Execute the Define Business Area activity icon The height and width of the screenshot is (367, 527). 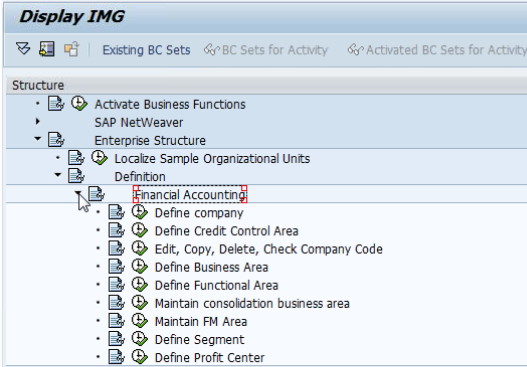pyautogui.click(x=139, y=267)
